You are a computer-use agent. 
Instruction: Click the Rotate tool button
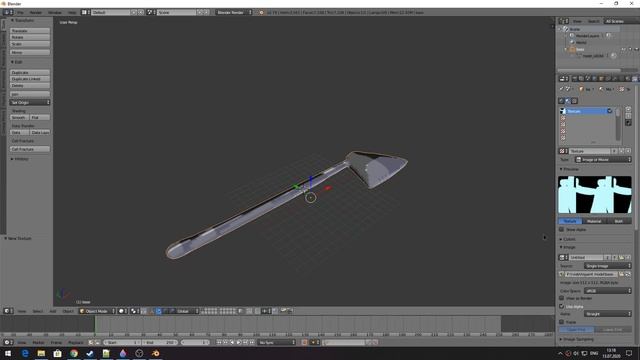tap(30, 38)
